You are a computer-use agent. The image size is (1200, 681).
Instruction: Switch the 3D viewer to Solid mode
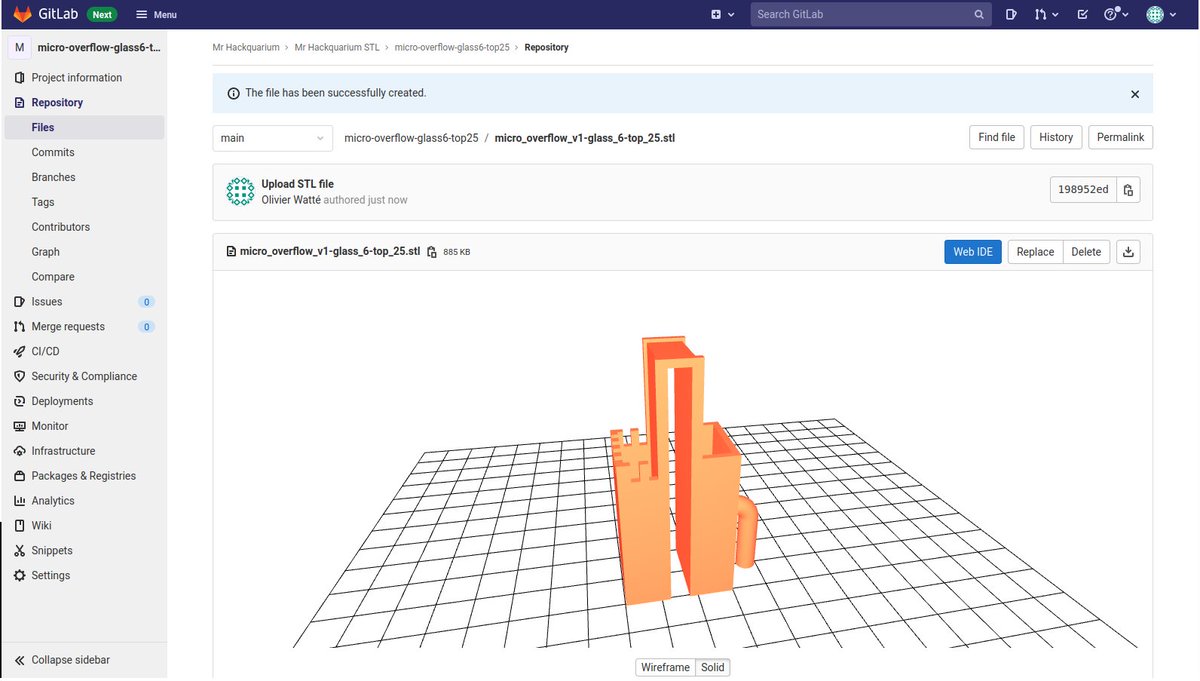[x=712, y=667]
